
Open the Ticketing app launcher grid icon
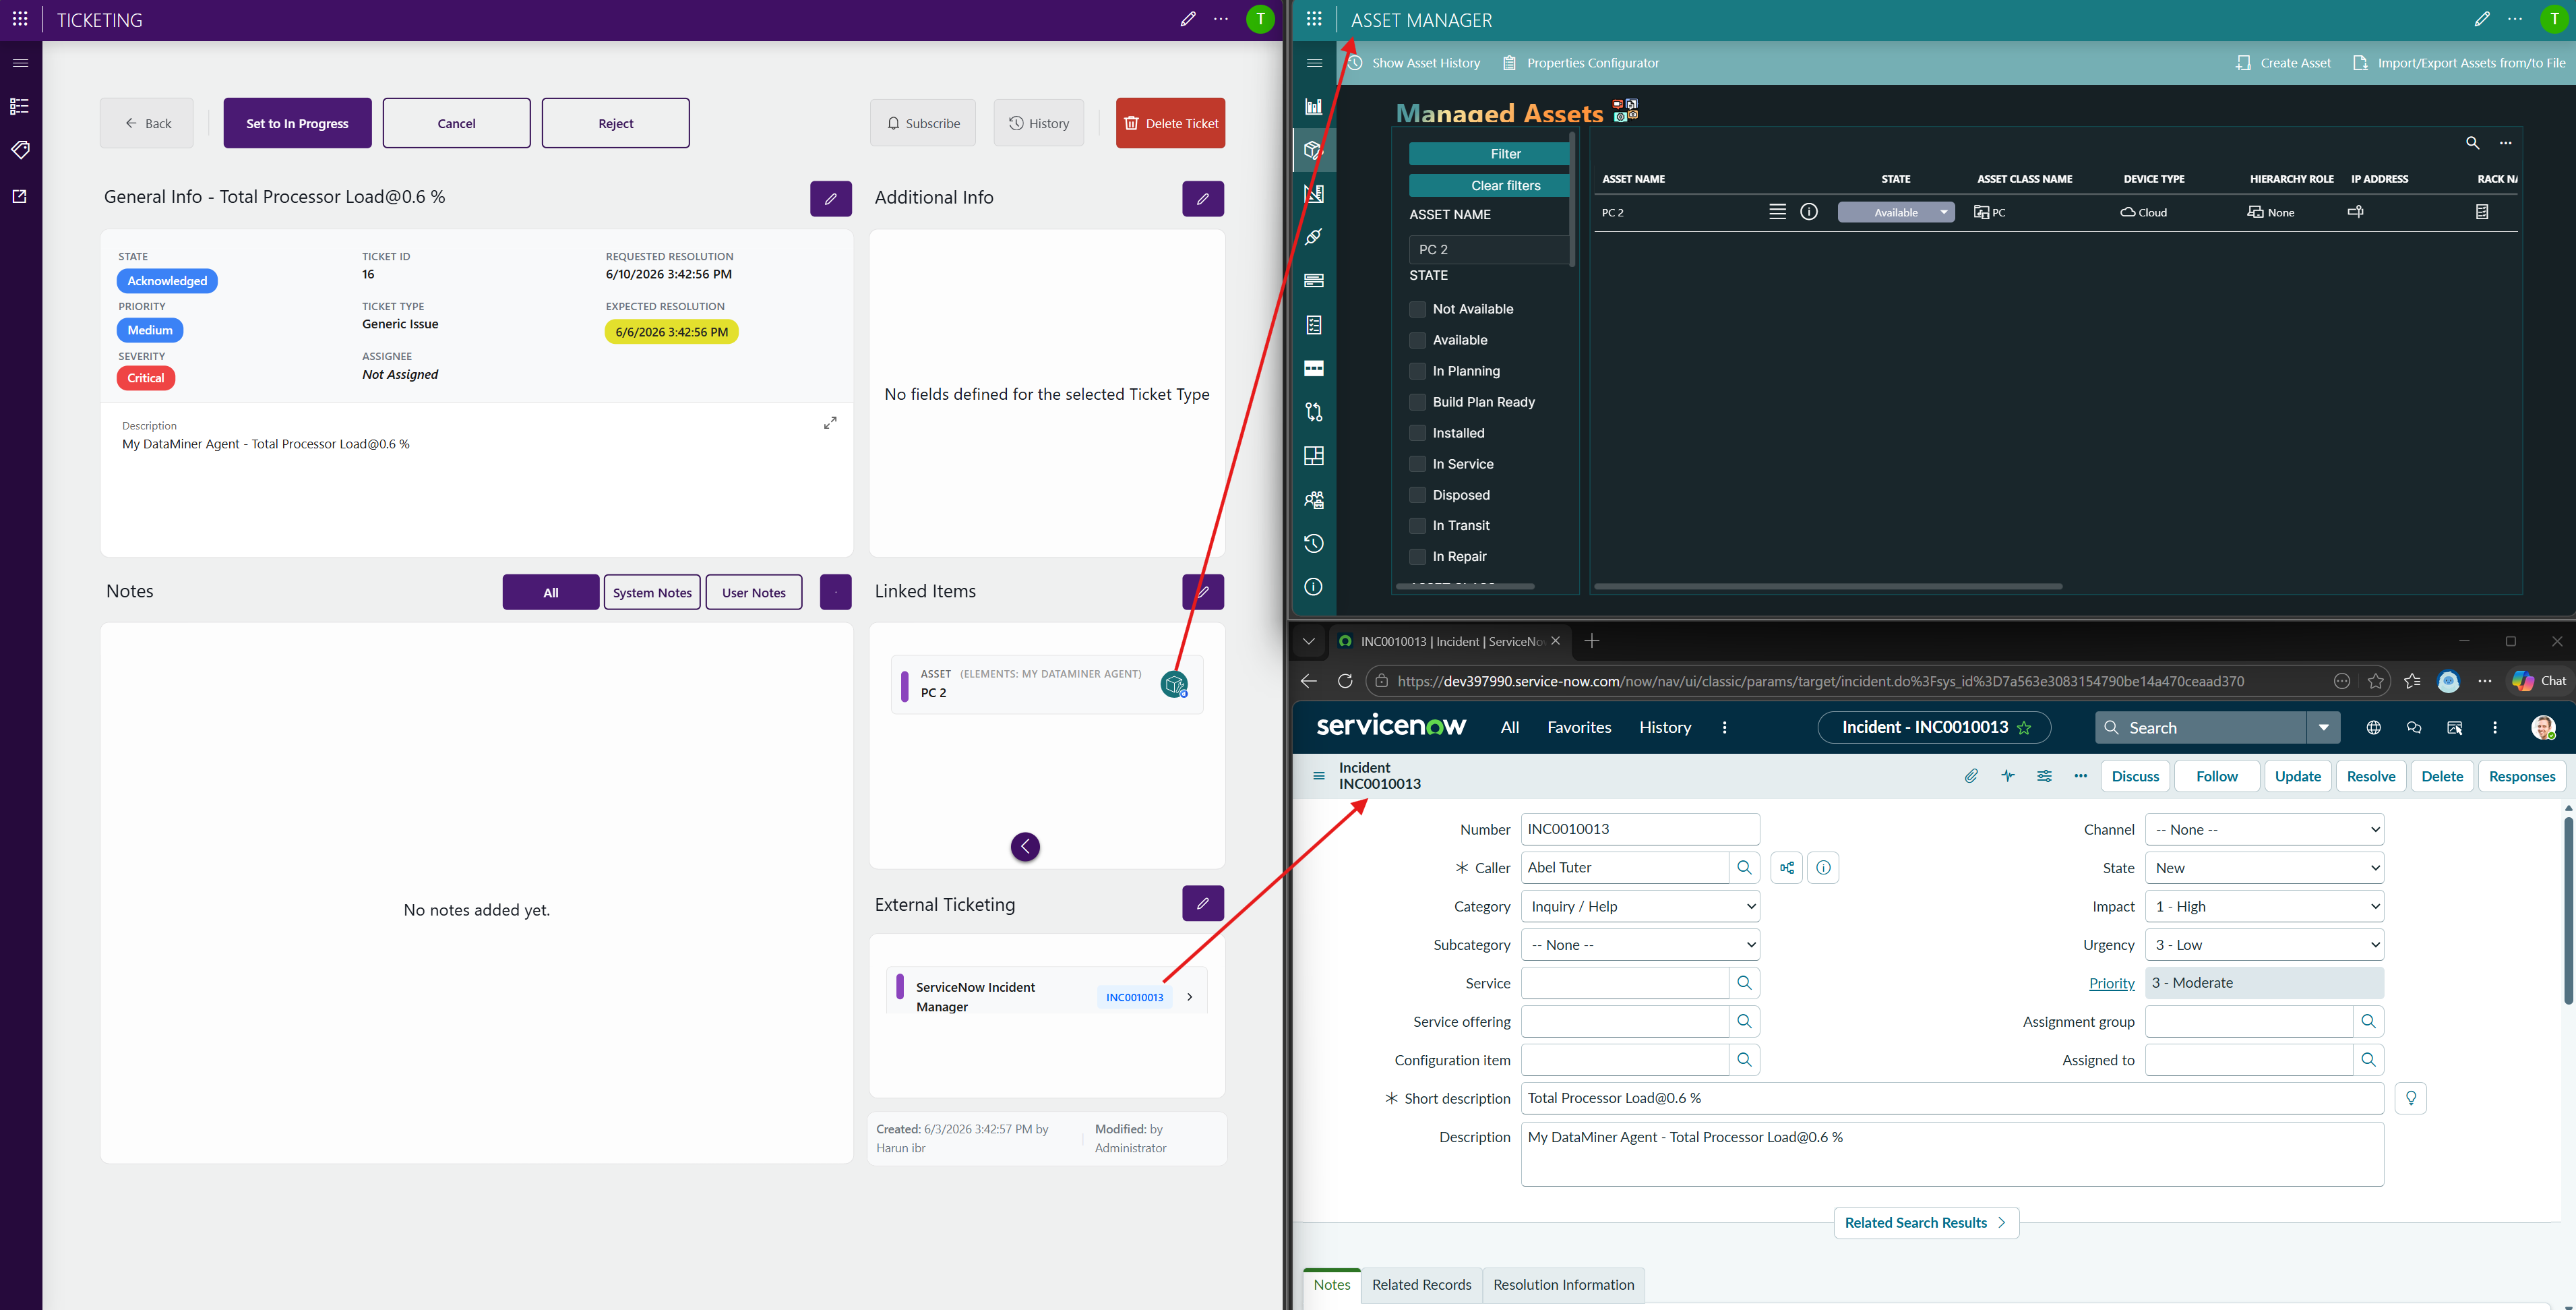point(20,19)
